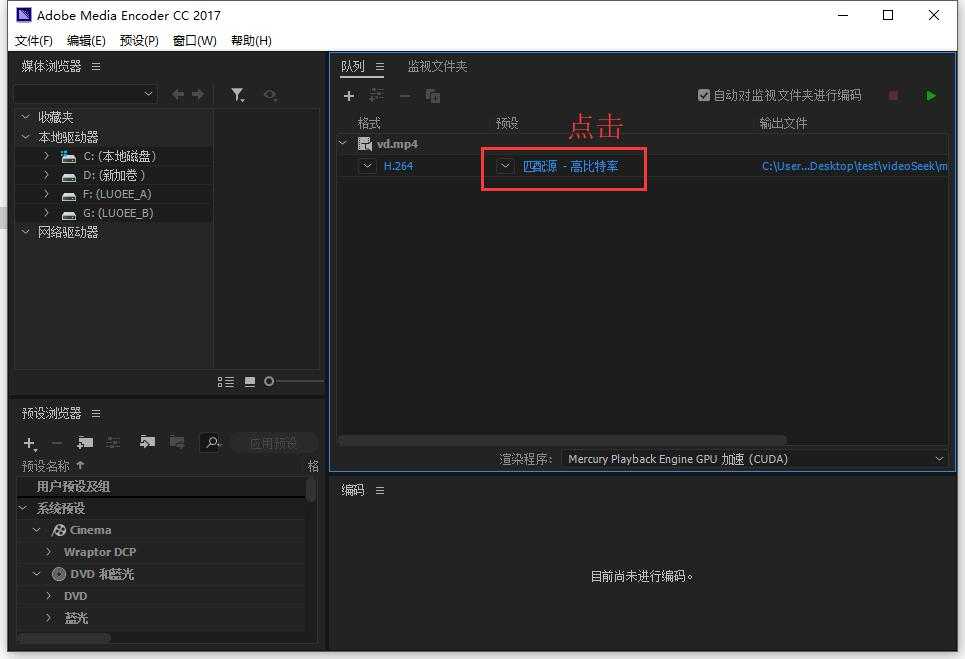Expand the F: (LUOEE_A) drive
This screenshot has width=965, height=659.
[x=46, y=194]
